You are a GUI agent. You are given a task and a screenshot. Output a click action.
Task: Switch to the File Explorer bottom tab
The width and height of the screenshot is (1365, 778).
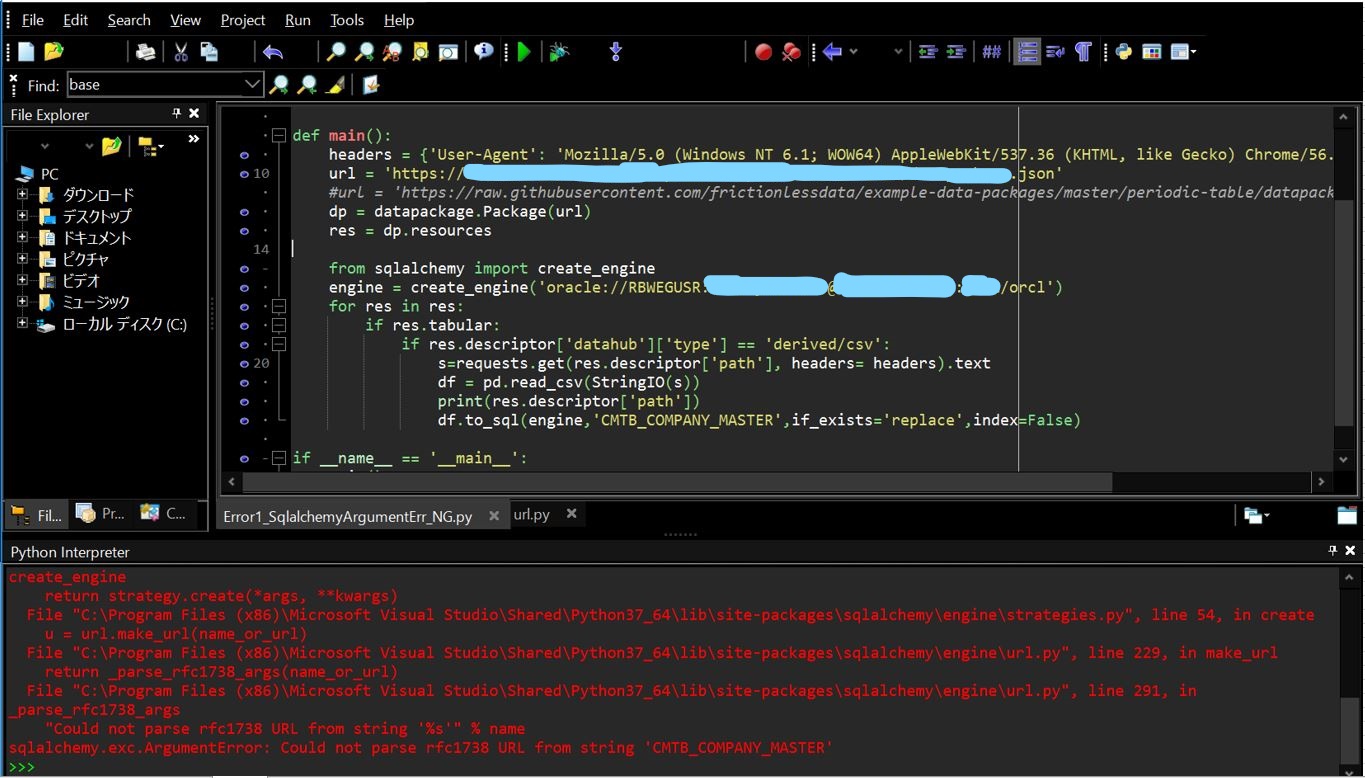pos(35,514)
